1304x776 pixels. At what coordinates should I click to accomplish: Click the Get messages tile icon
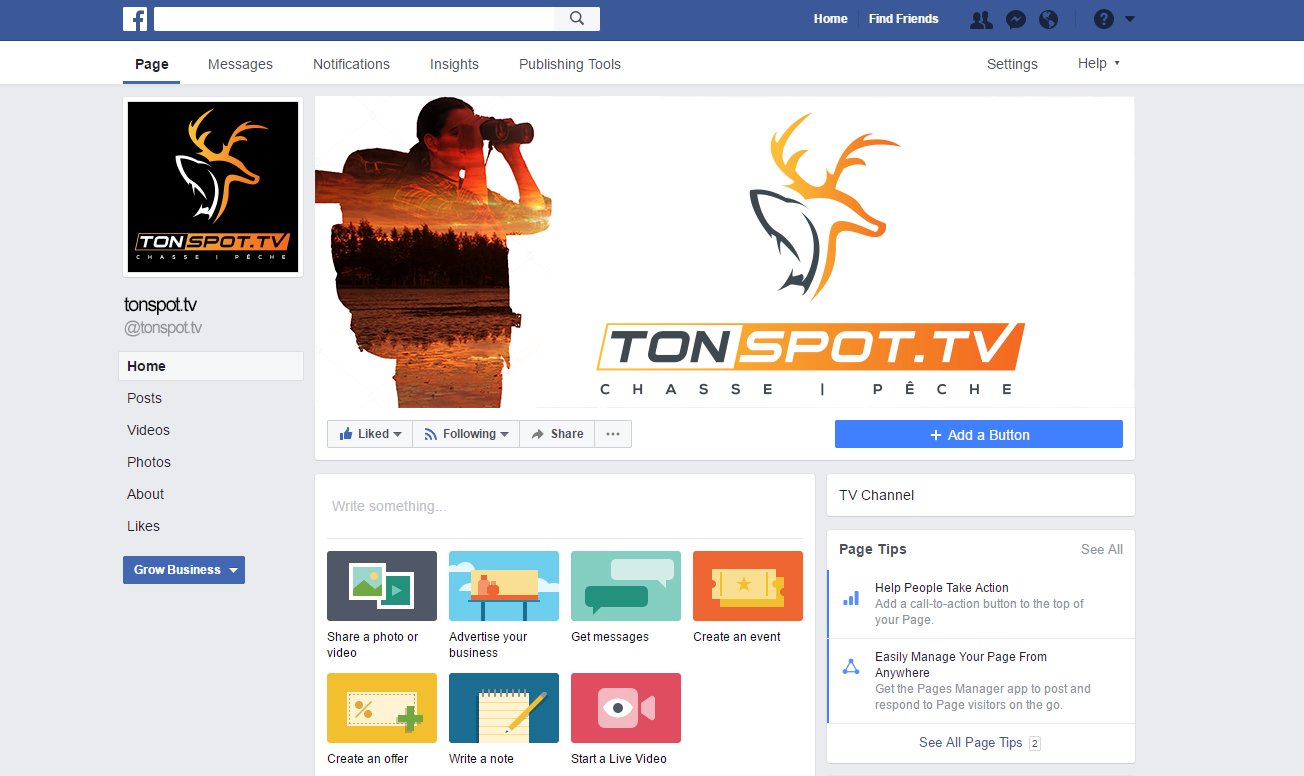[x=626, y=586]
